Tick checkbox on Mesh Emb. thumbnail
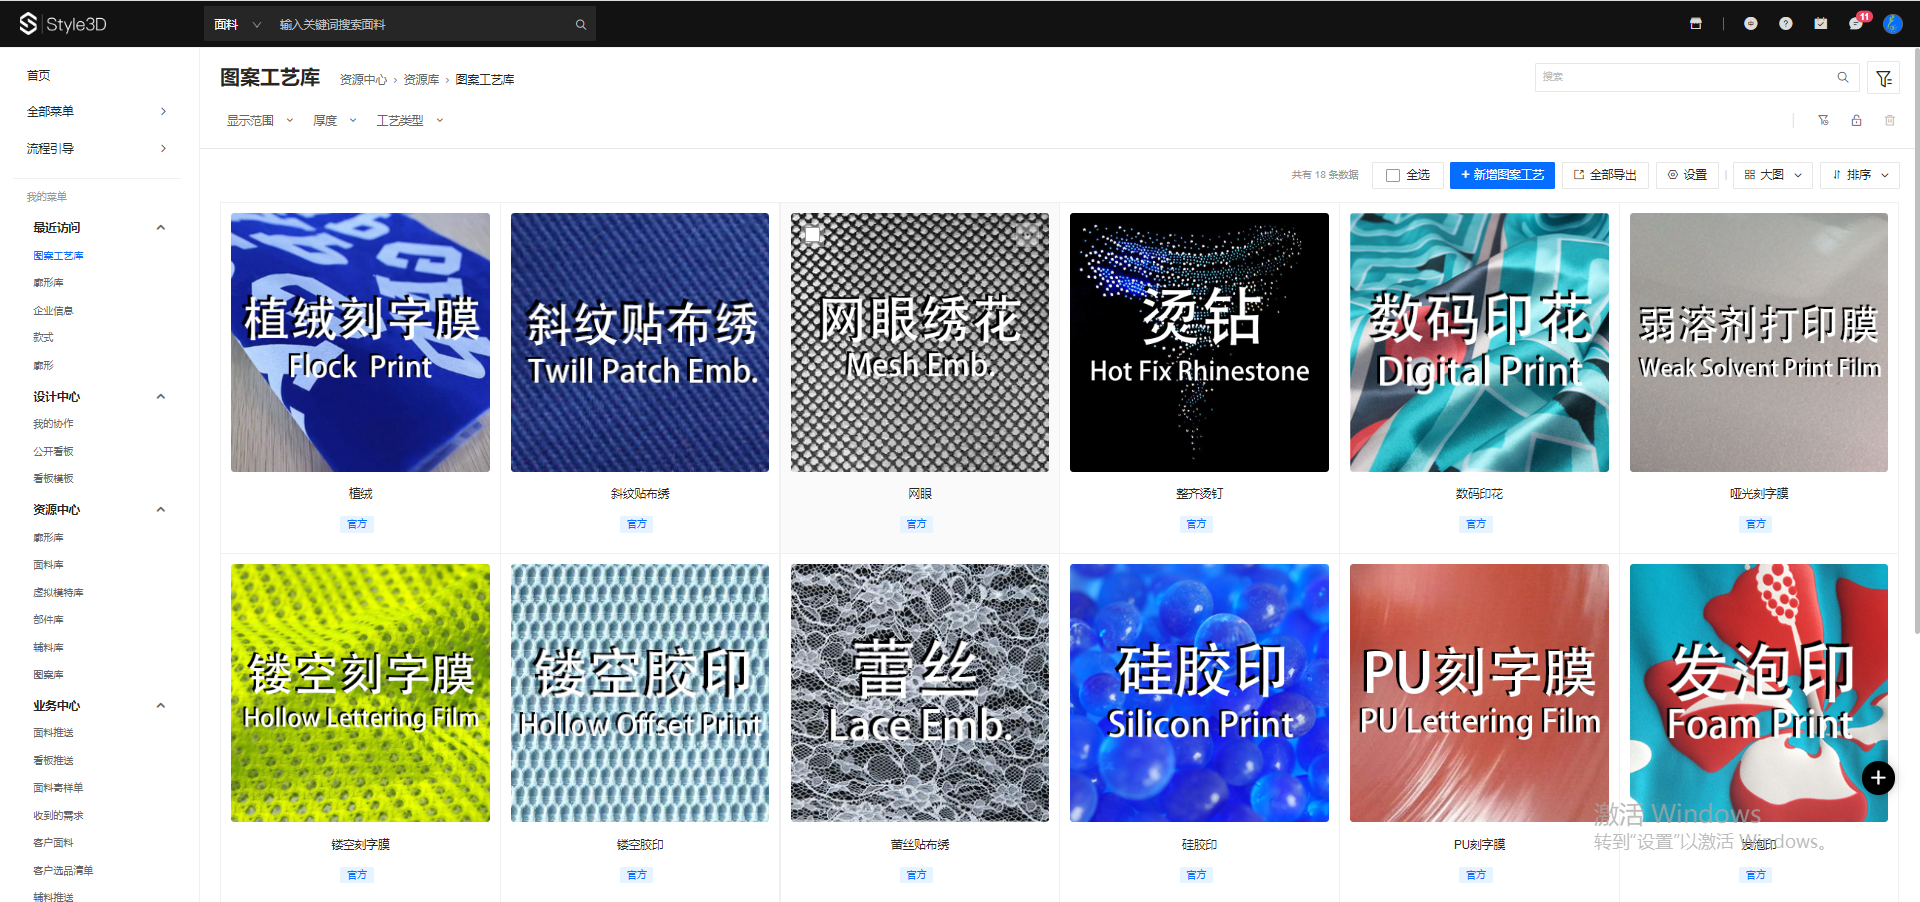 pos(813,235)
